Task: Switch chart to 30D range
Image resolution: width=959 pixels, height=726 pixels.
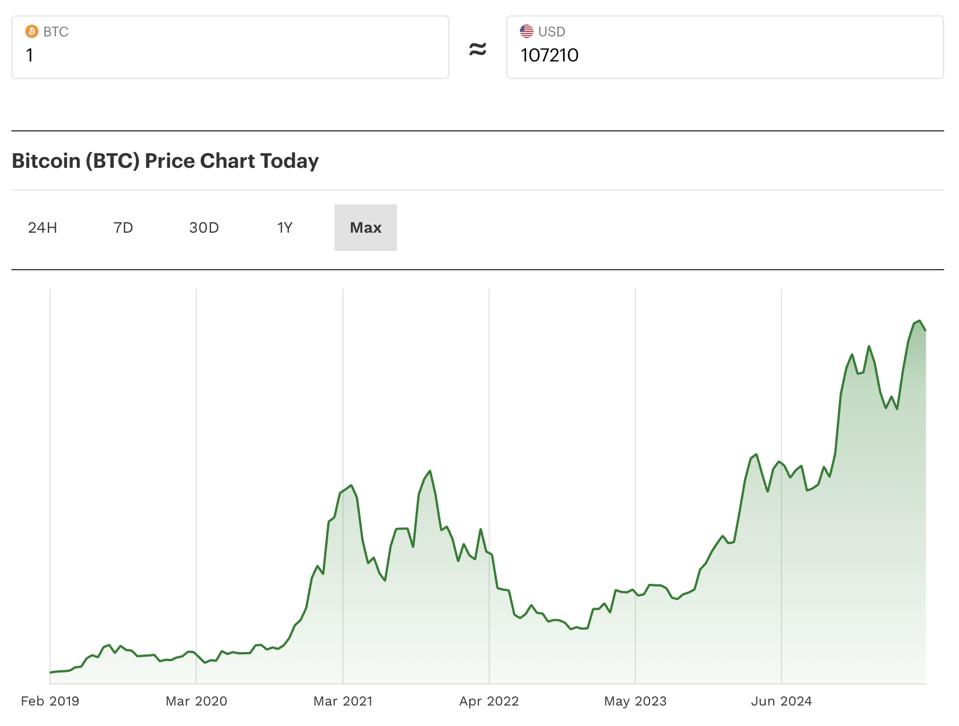Action: click(x=204, y=228)
